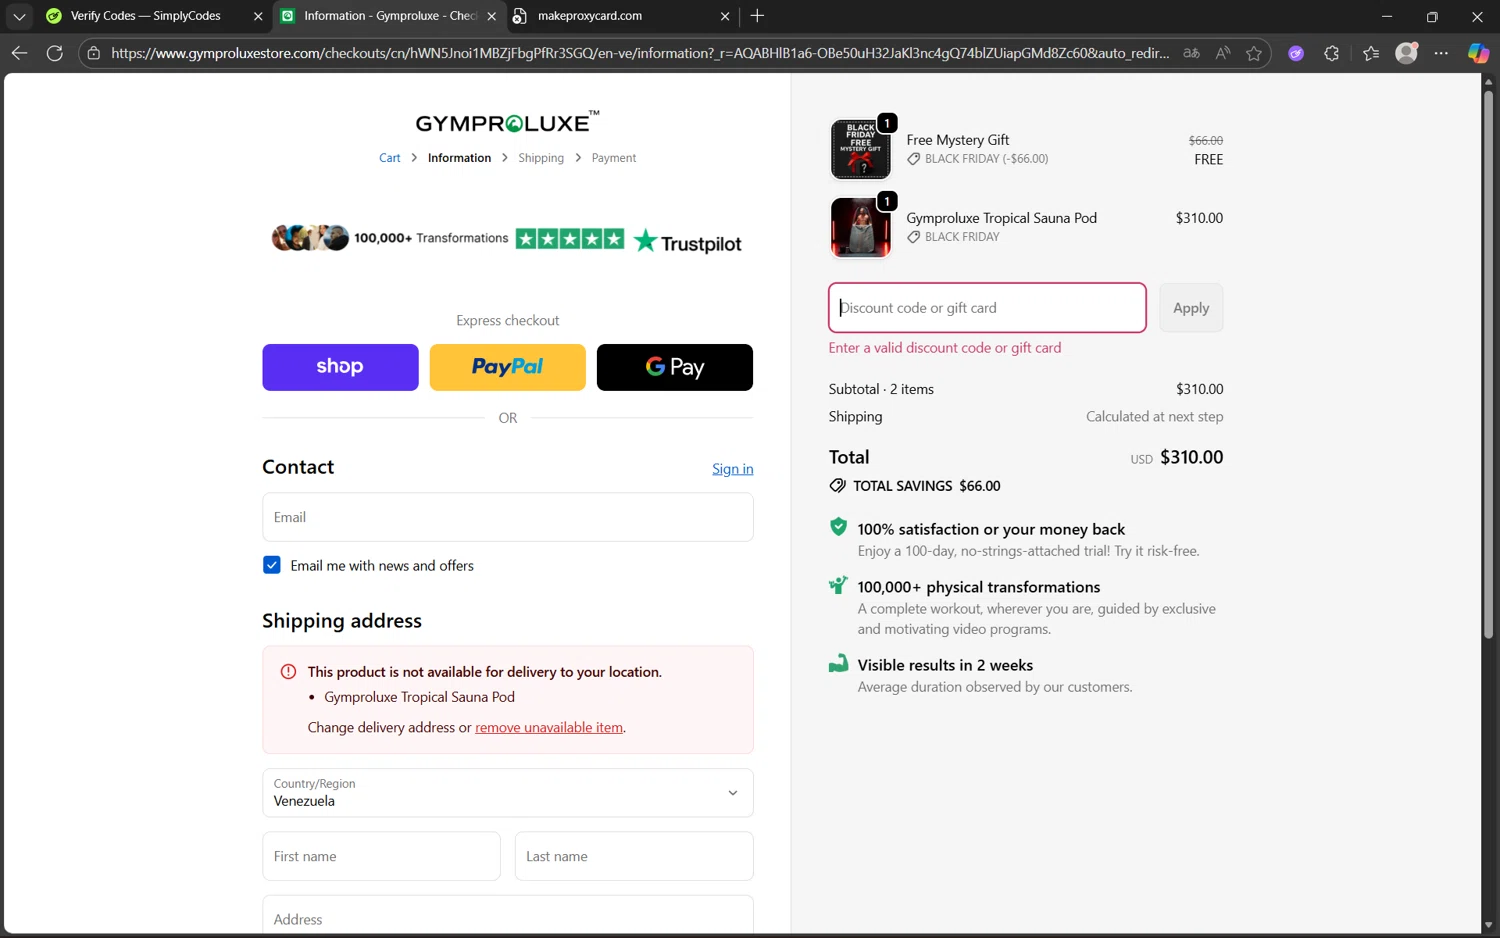1500x938 pixels.
Task: Click the 'Gymproluxe Tropical Sauna Pod' product name
Action: click(1001, 218)
